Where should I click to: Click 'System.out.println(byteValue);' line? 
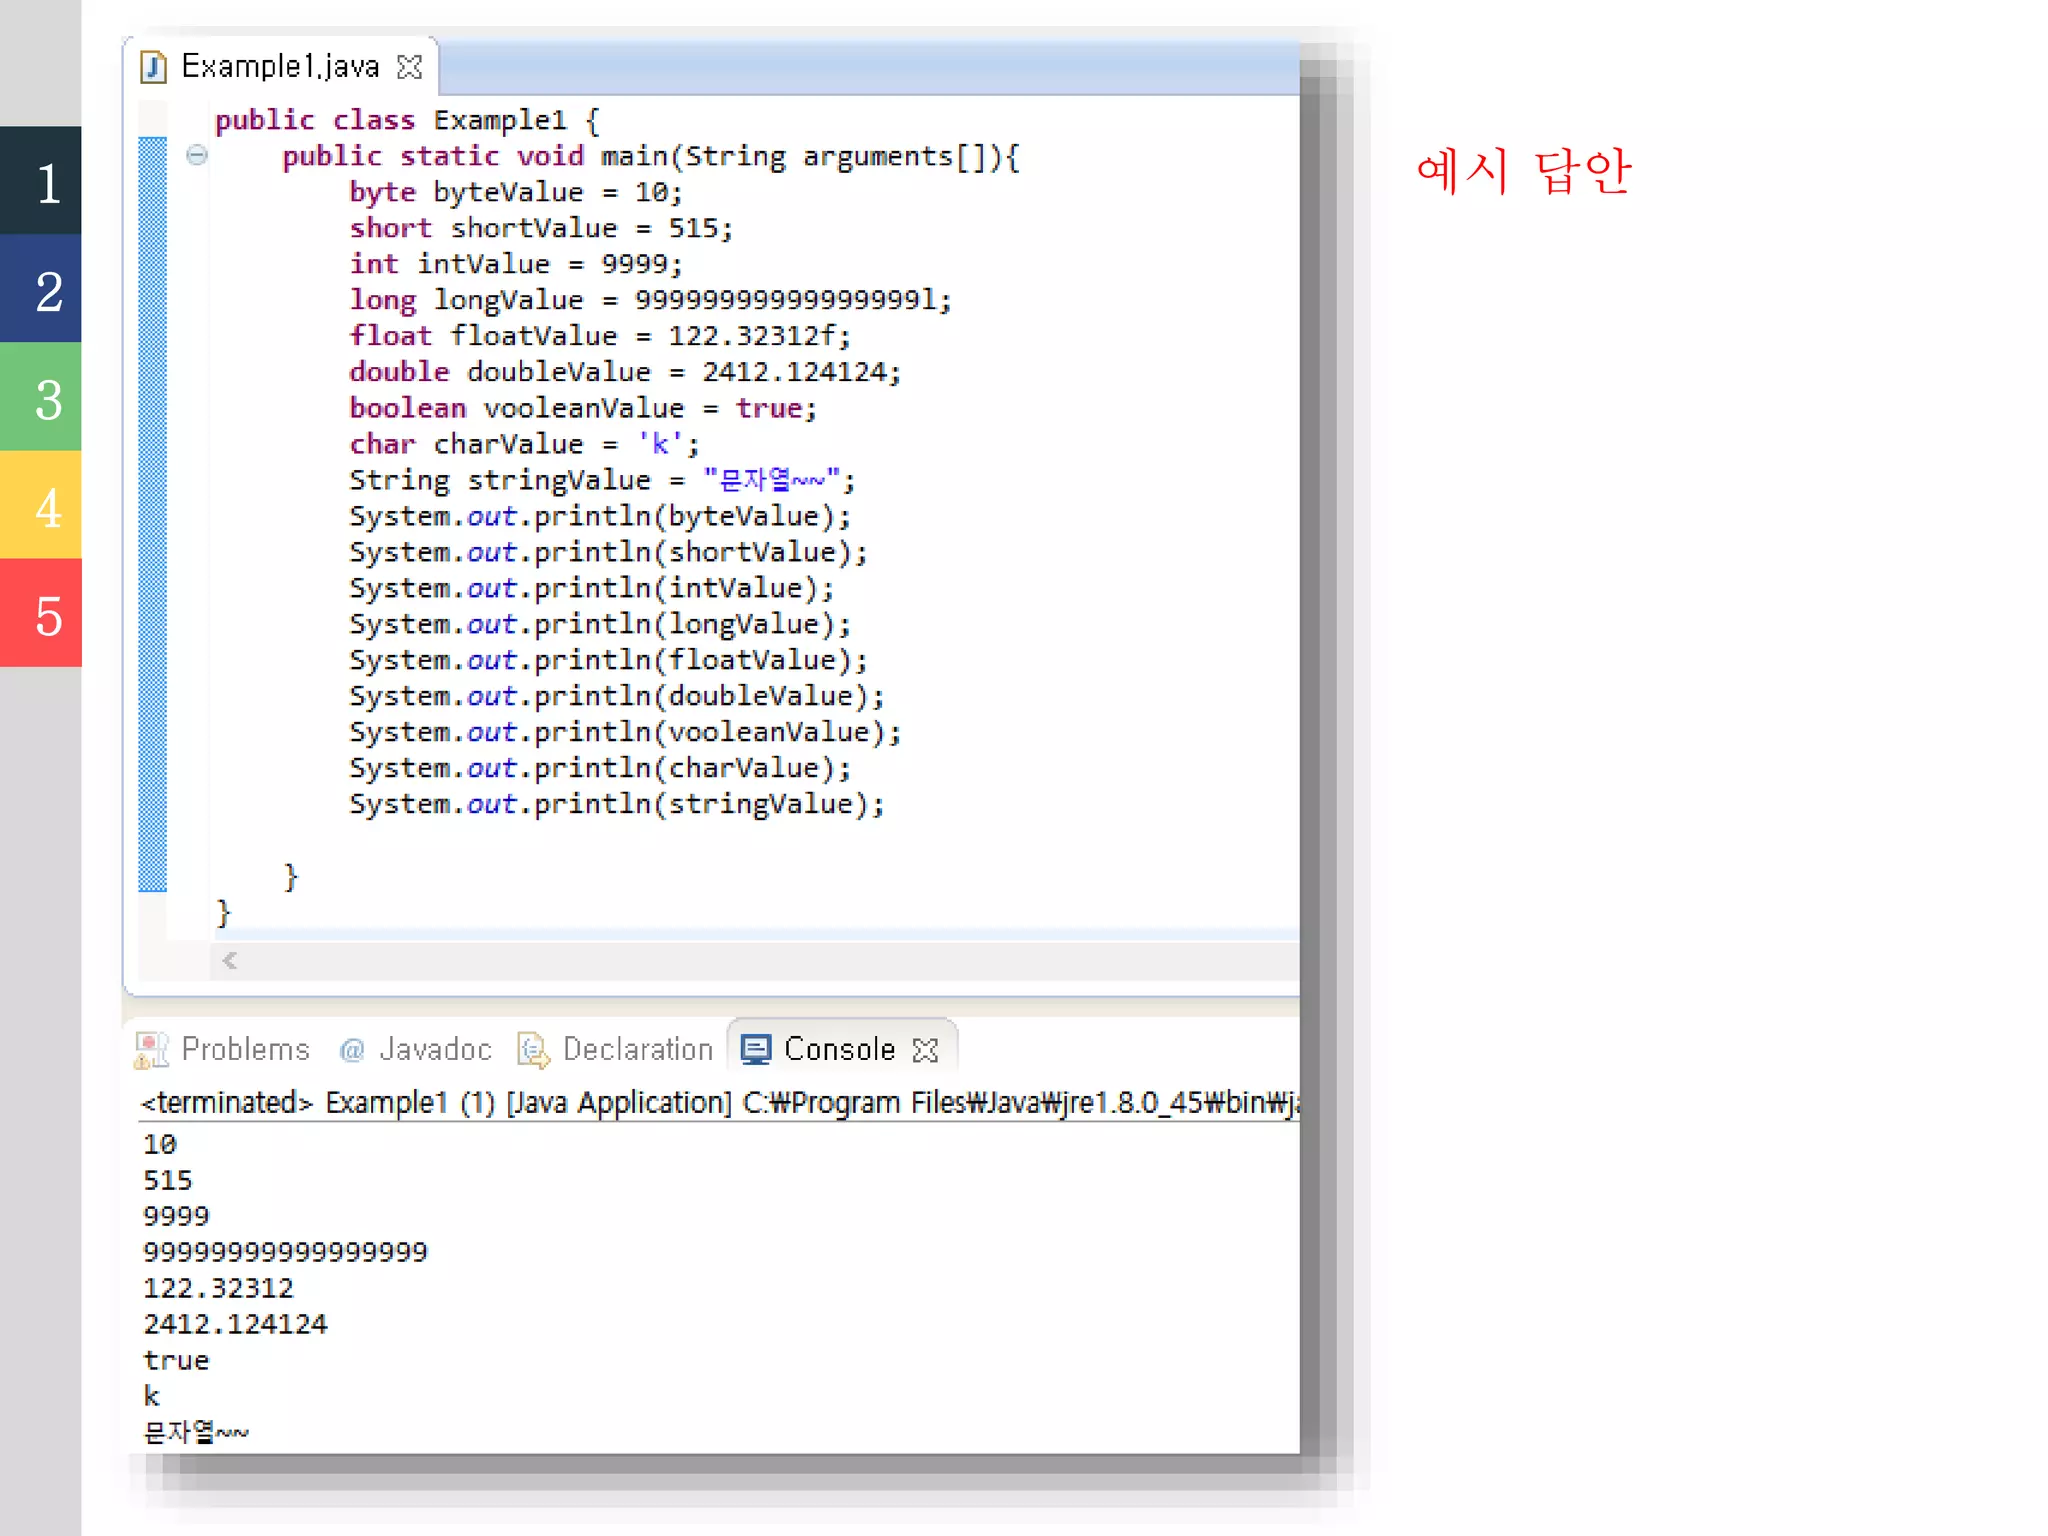point(600,516)
